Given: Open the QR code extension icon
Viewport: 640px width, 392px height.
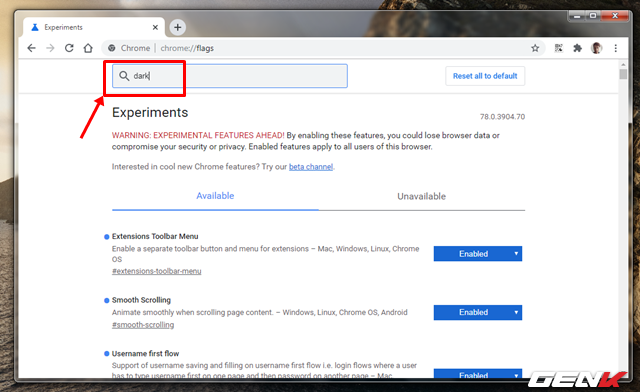Looking at the screenshot, I should 558,48.
